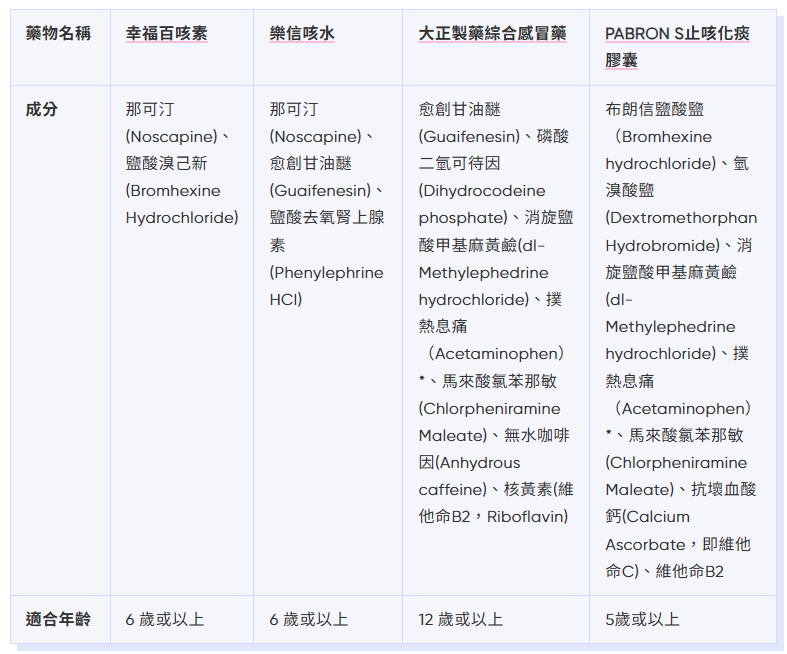Viewport: 787px width, 654px height.
Task: Click Bromhexine Hydrochloride in 幸福百咳素 ingredients
Action: point(181,204)
